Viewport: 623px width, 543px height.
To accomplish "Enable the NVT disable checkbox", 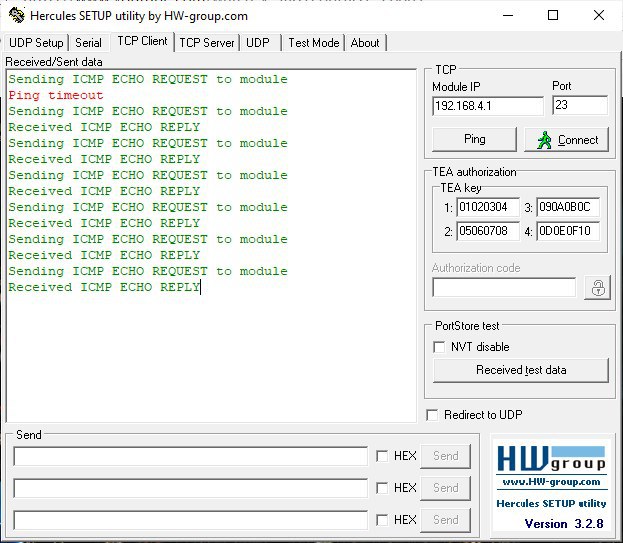I will pos(439,347).
